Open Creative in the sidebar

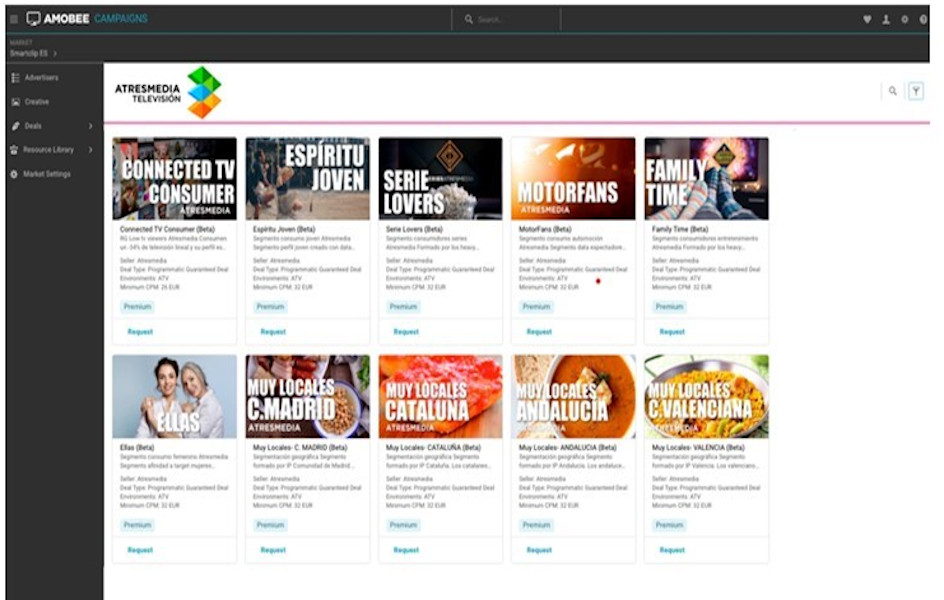pos(37,102)
